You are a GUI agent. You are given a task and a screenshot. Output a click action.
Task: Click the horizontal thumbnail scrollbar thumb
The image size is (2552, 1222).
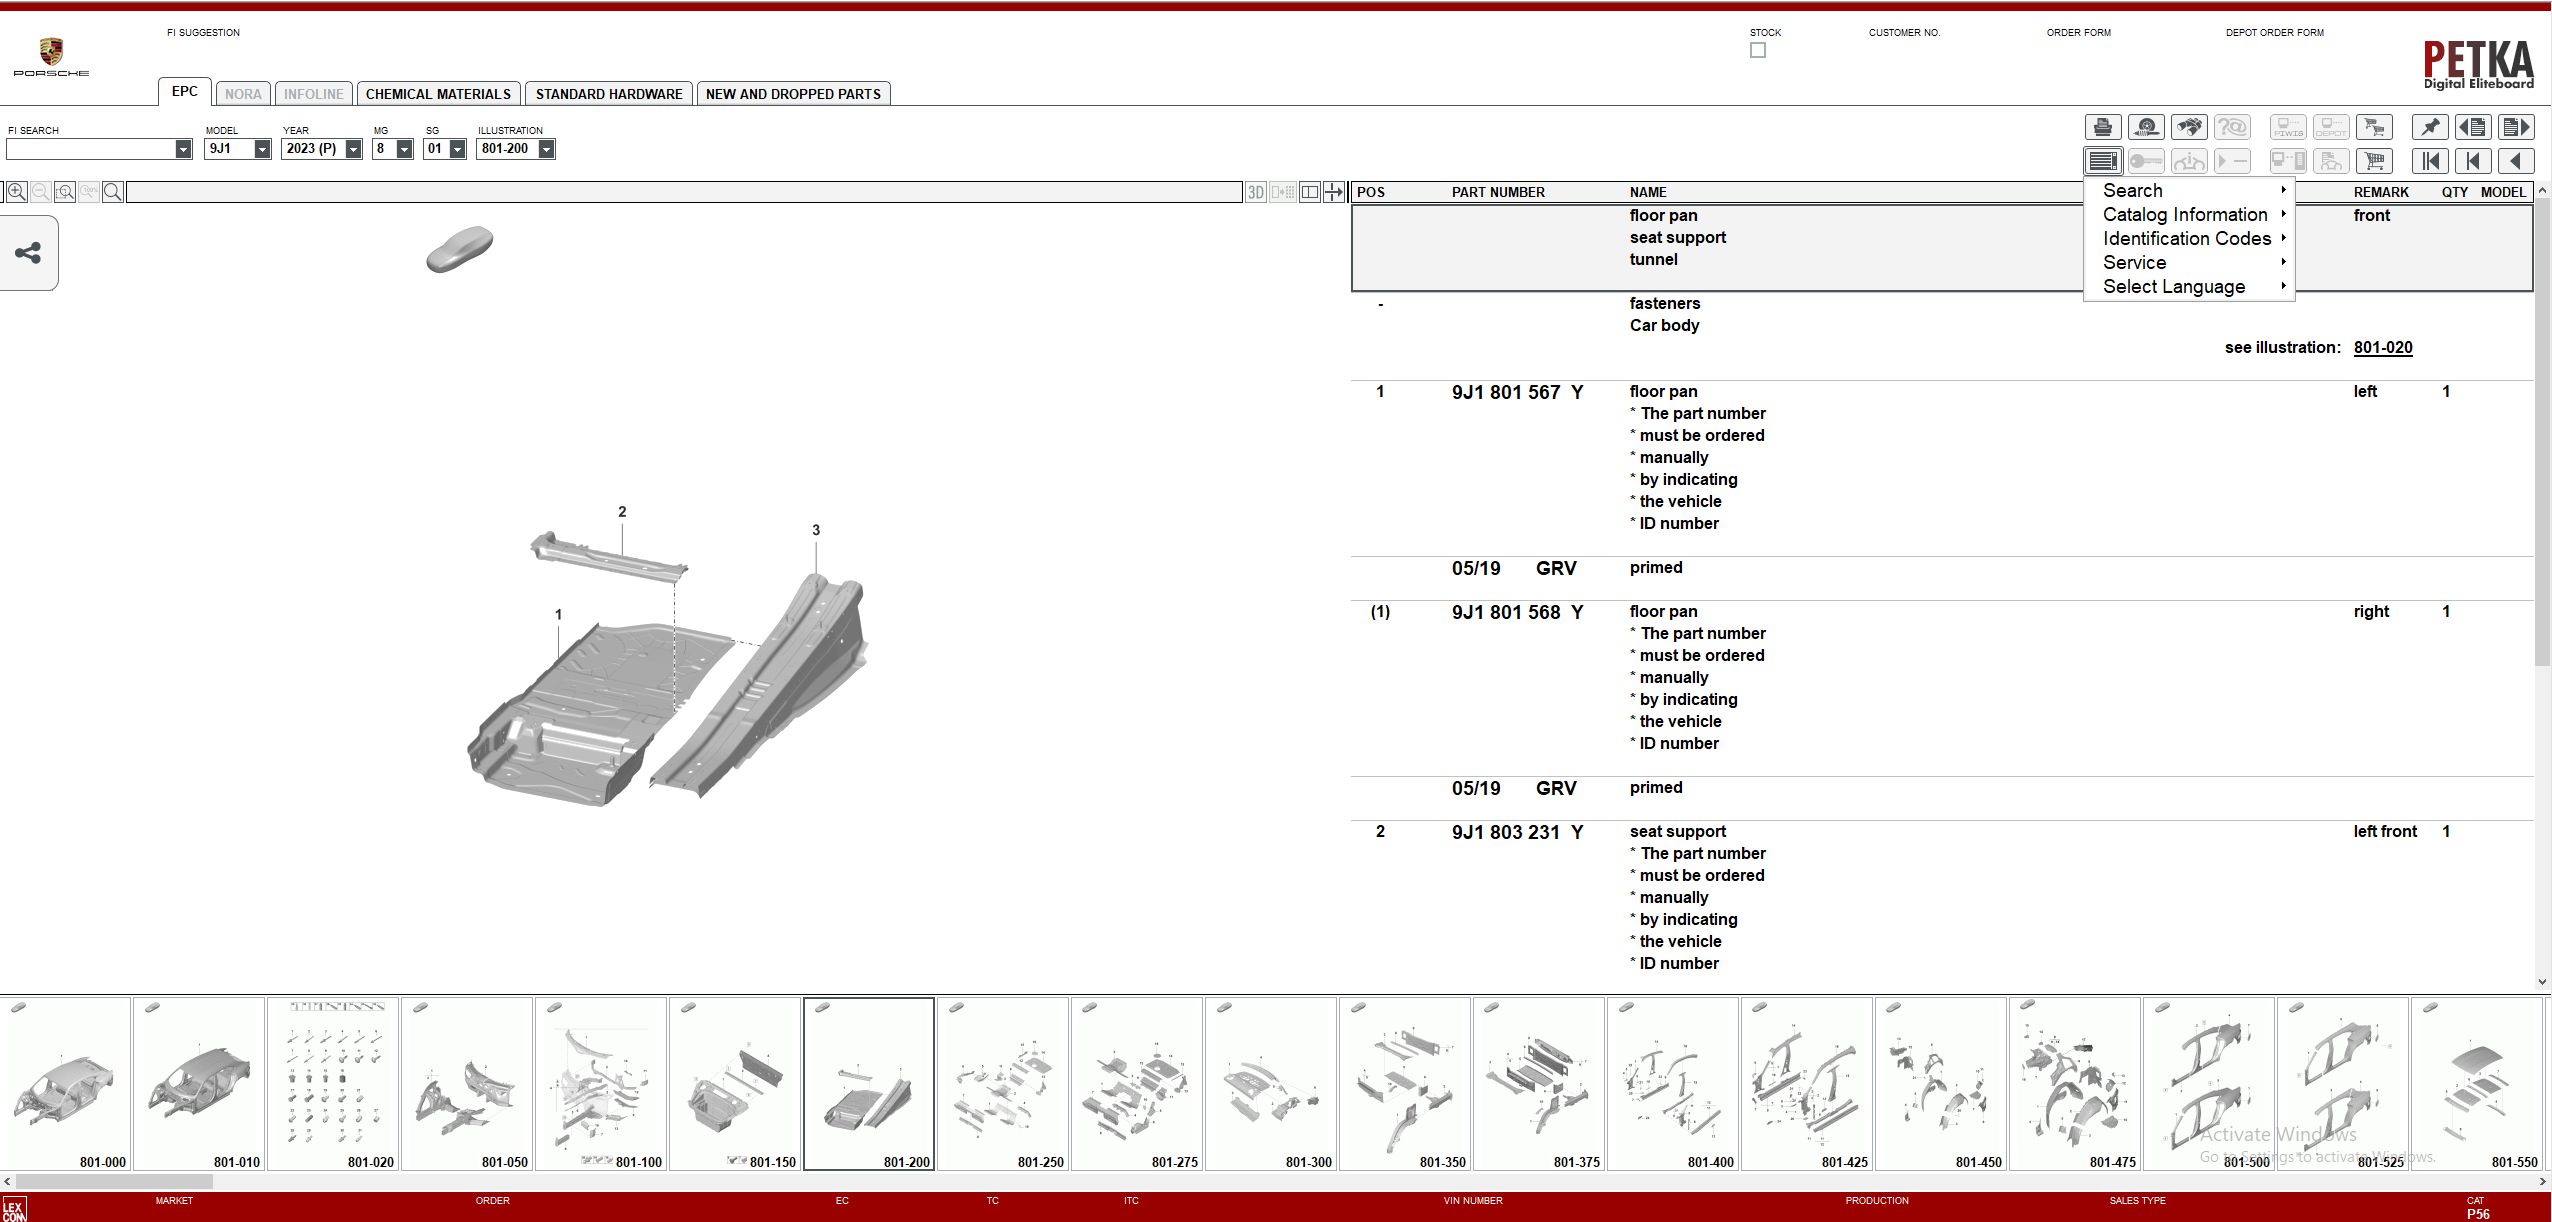point(114,1181)
